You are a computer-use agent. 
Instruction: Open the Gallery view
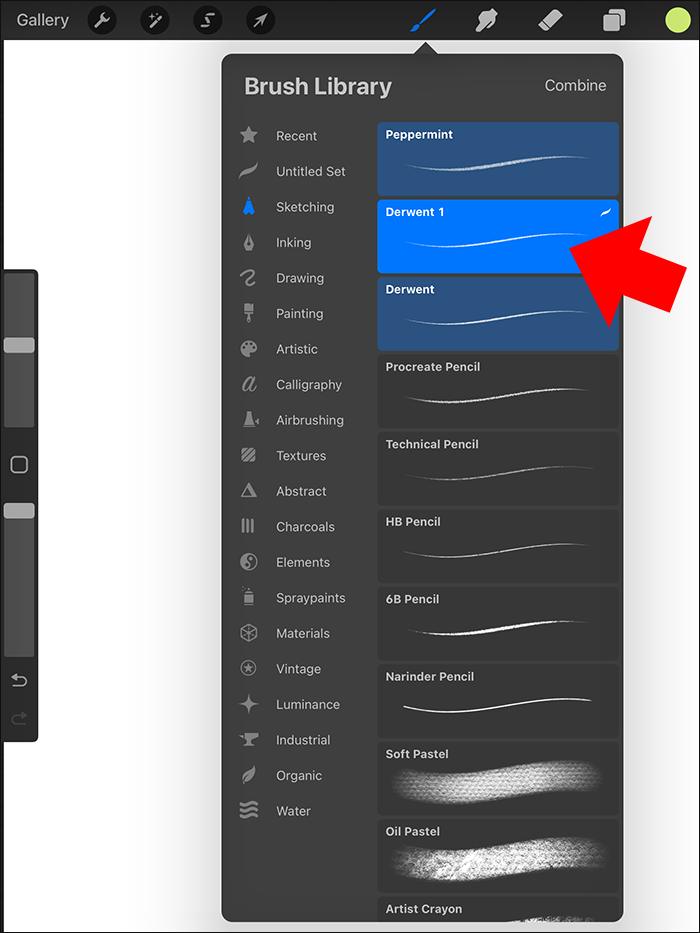pyautogui.click(x=42, y=20)
